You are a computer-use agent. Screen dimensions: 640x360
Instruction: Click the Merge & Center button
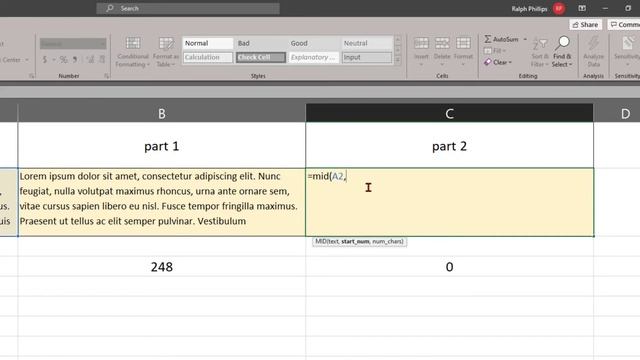pyautogui.click(x=11, y=60)
